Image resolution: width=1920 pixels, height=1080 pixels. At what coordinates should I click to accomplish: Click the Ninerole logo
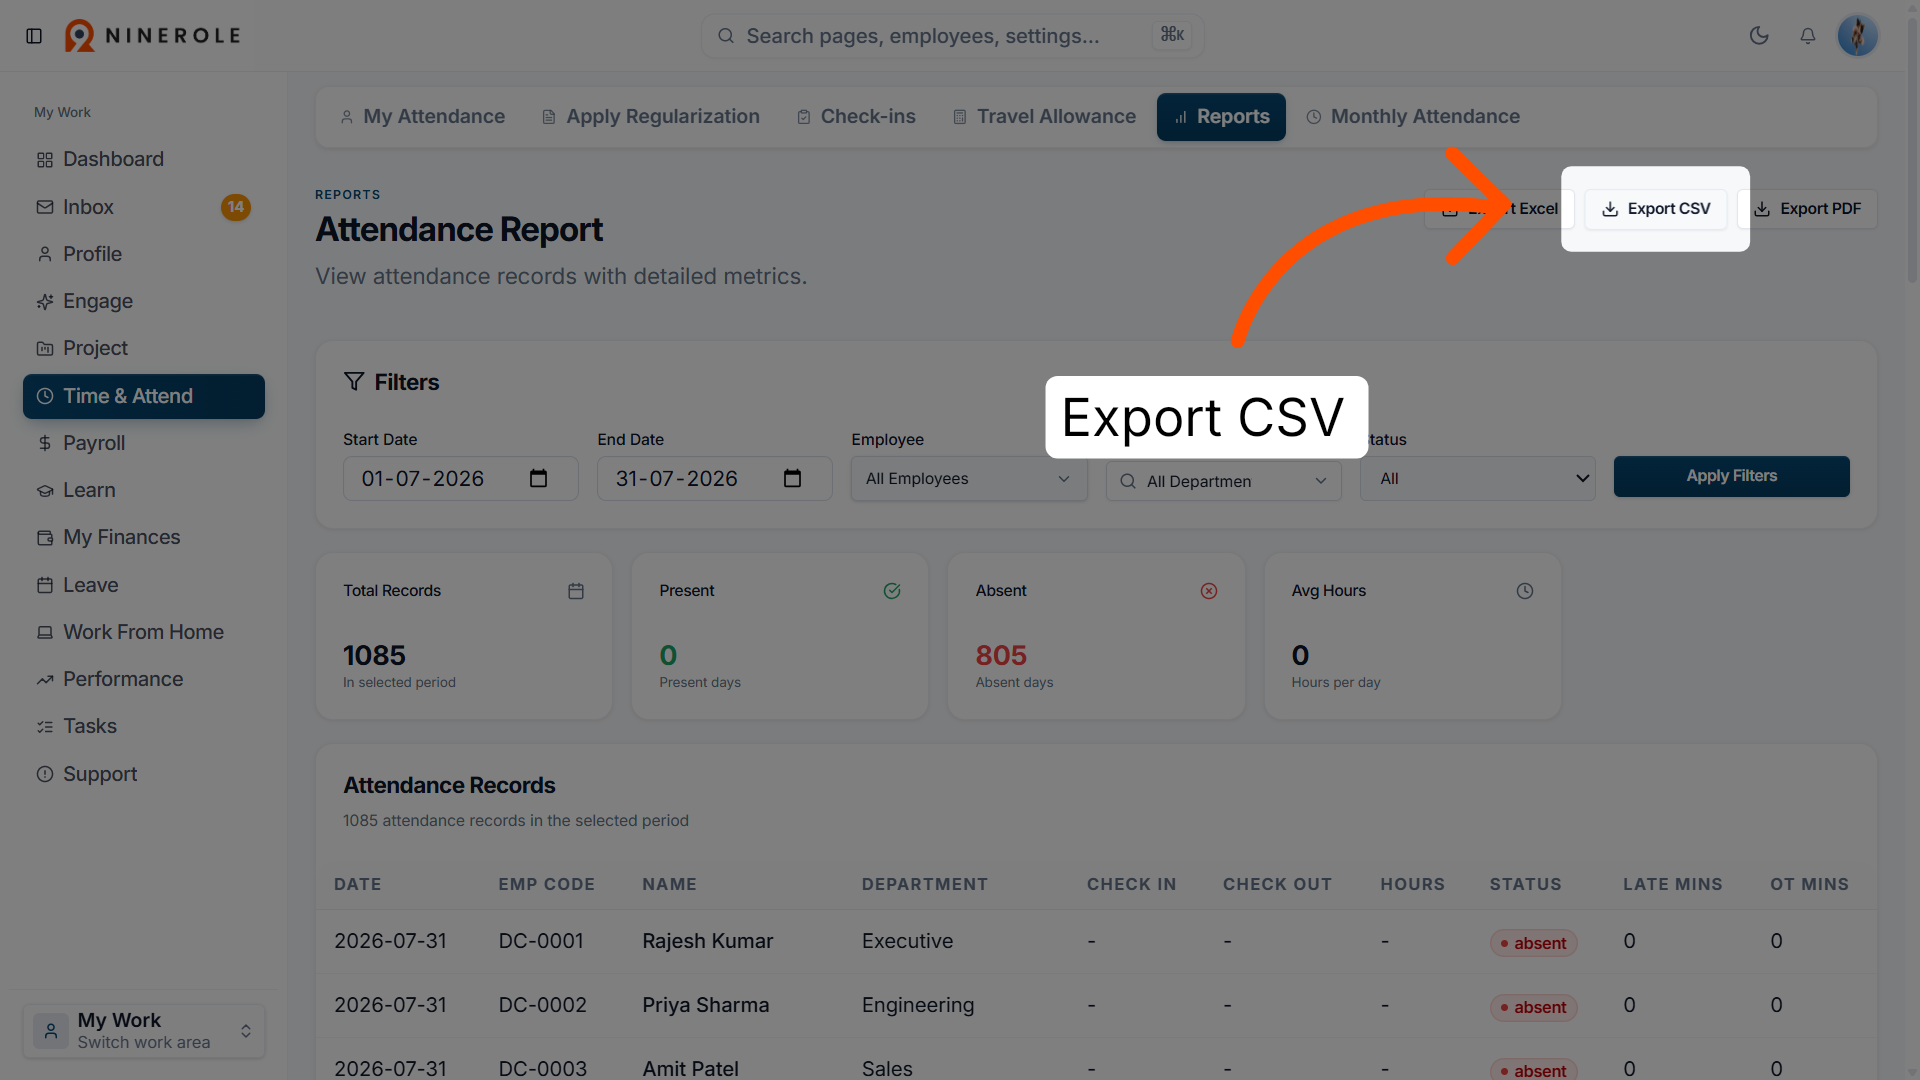[x=153, y=36]
